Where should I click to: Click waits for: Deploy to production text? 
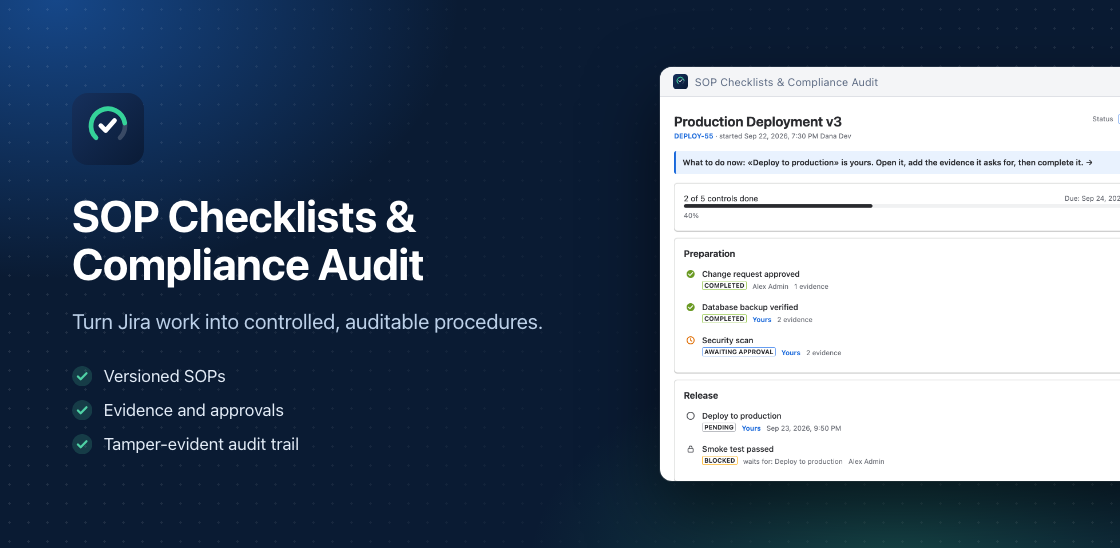793,462
